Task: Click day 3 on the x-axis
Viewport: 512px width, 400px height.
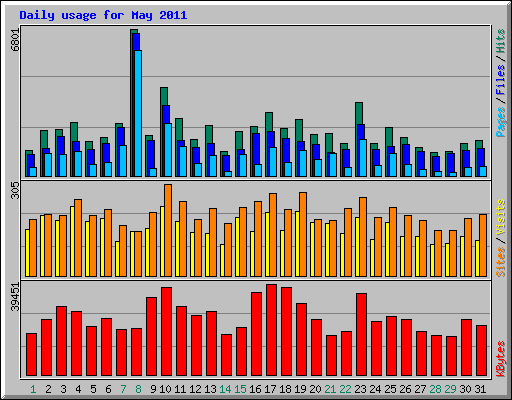Action: (x=63, y=389)
